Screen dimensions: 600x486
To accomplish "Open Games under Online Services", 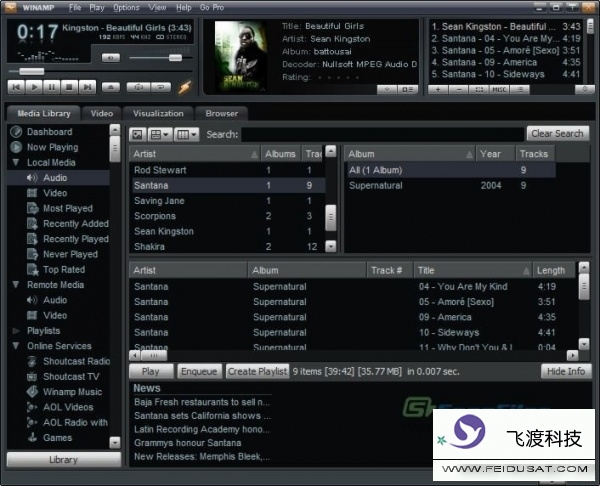I will point(57,438).
